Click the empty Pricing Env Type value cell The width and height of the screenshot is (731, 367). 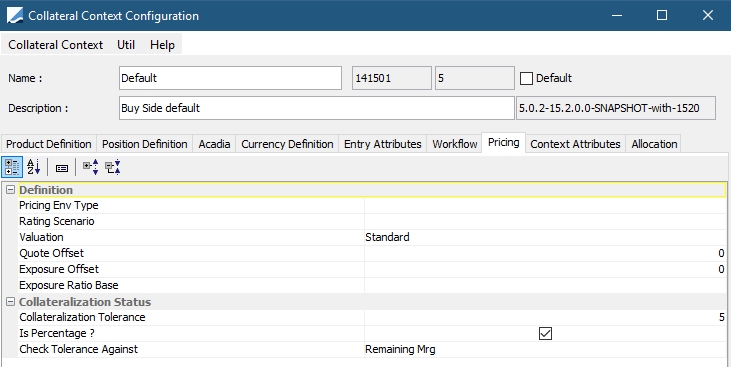point(545,206)
